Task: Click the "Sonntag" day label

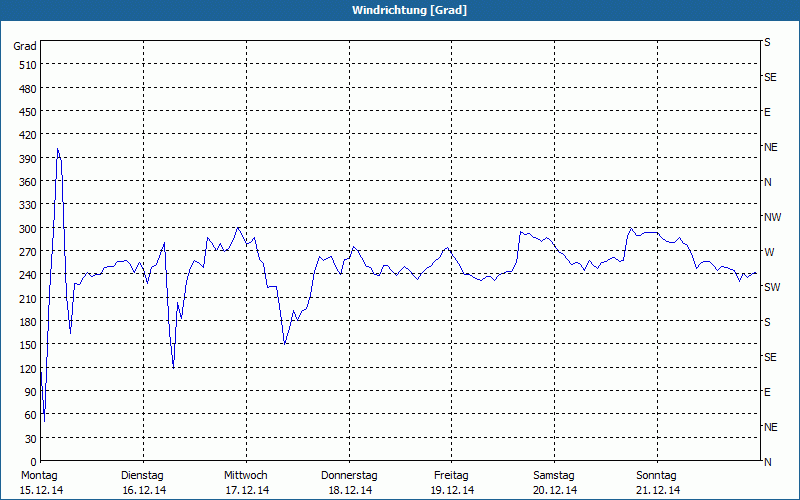Action: click(x=656, y=476)
